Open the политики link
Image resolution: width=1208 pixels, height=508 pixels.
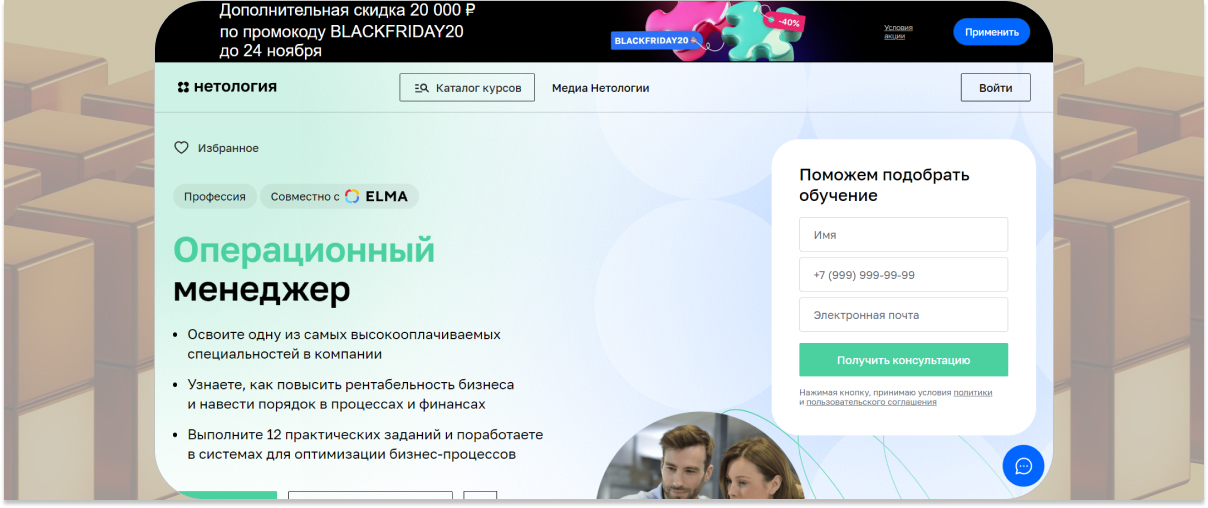point(973,393)
